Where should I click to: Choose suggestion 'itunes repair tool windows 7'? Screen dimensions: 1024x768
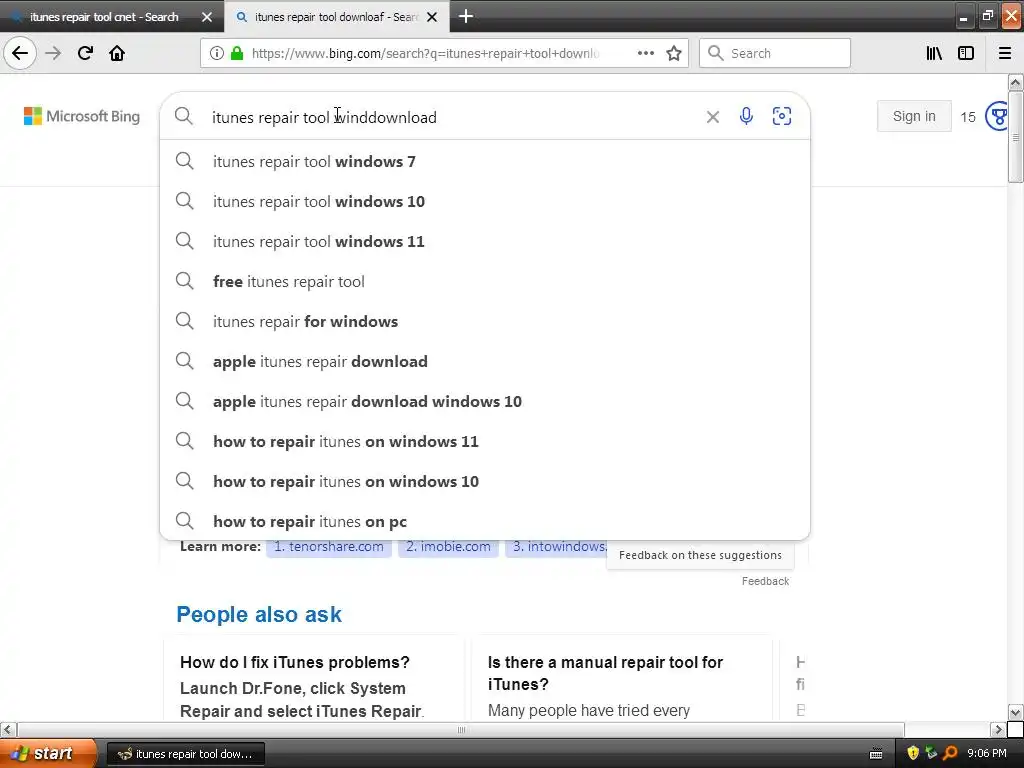tap(485, 161)
